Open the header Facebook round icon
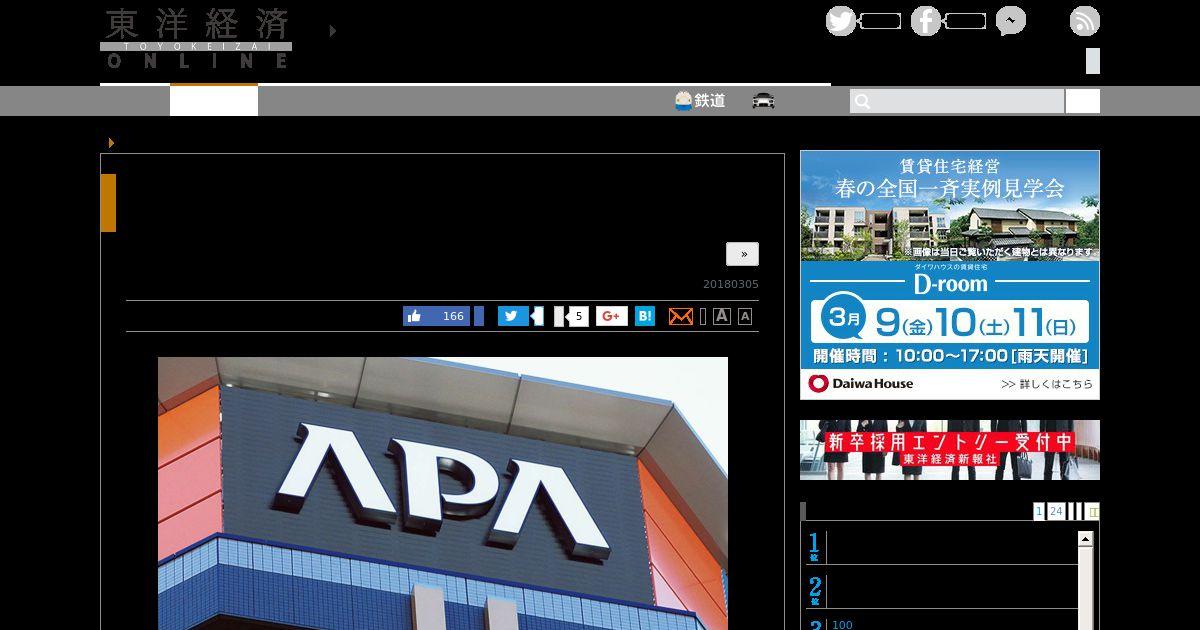Screen dimensions: 1200x630 point(926,21)
